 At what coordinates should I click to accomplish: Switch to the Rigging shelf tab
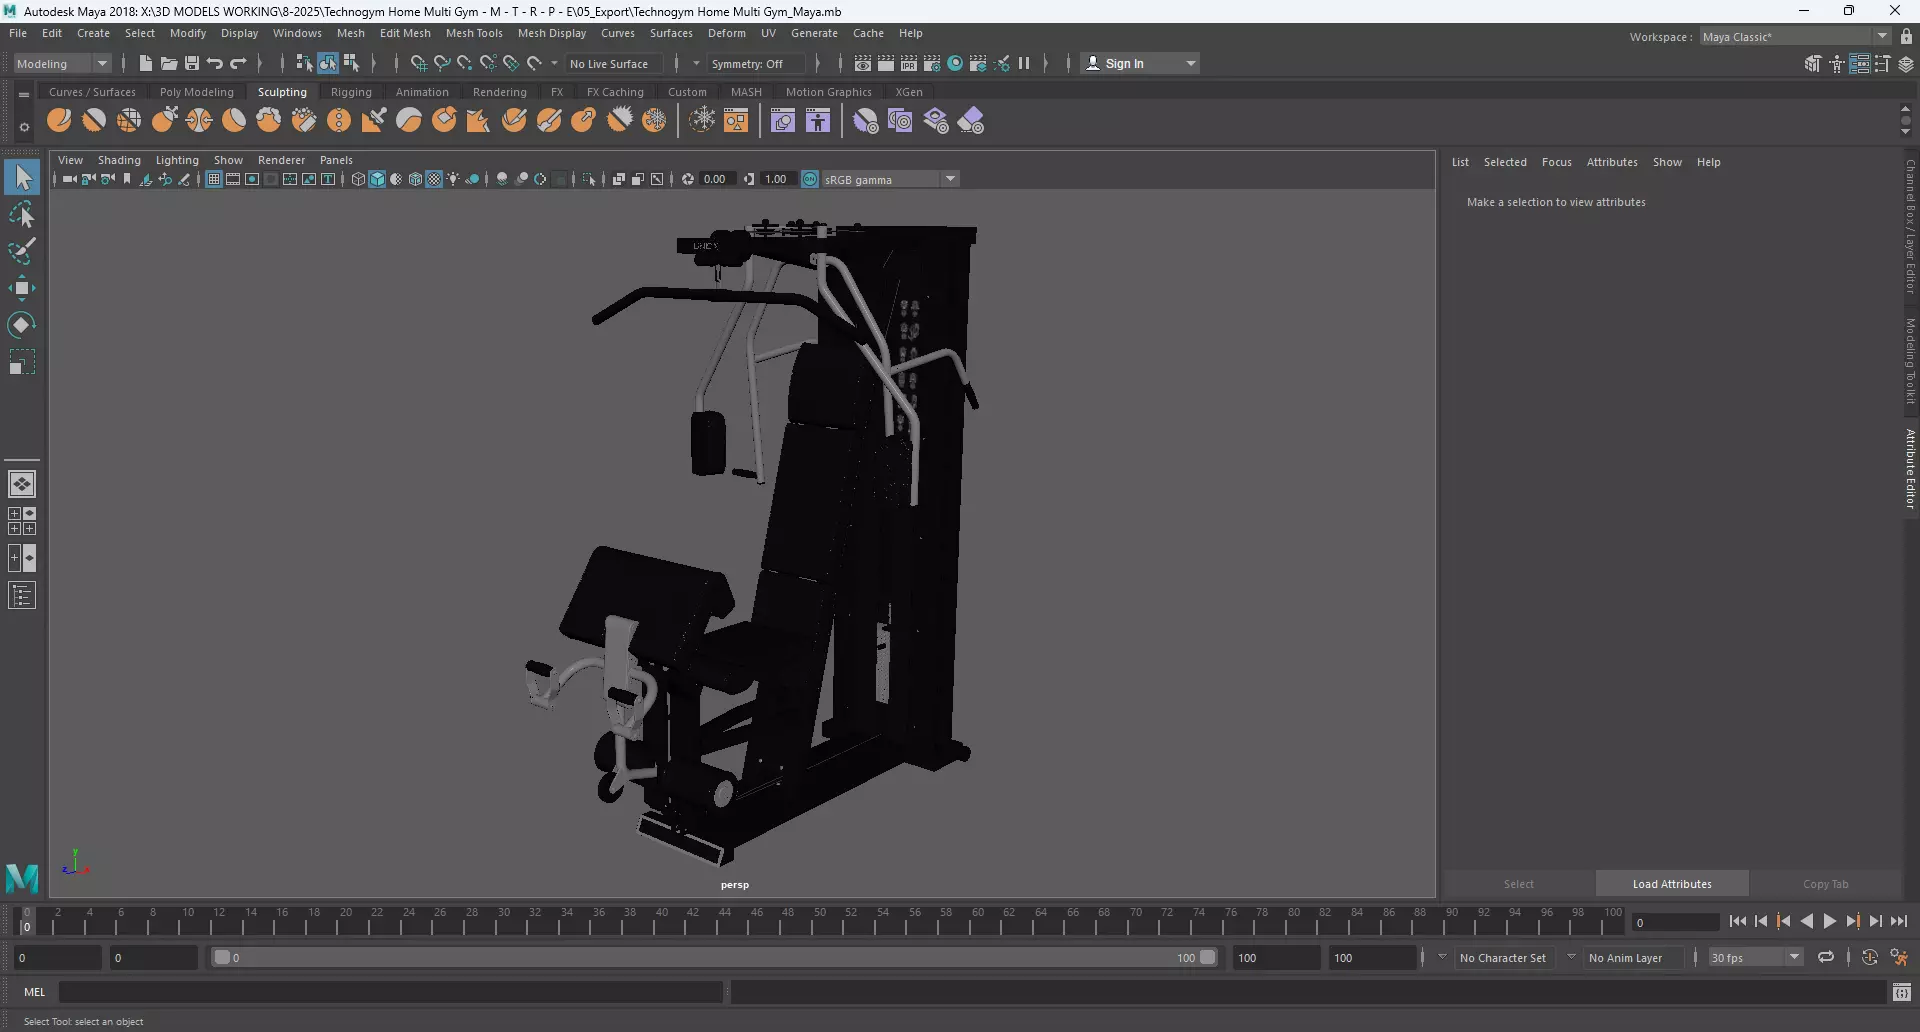(x=351, y=92)
